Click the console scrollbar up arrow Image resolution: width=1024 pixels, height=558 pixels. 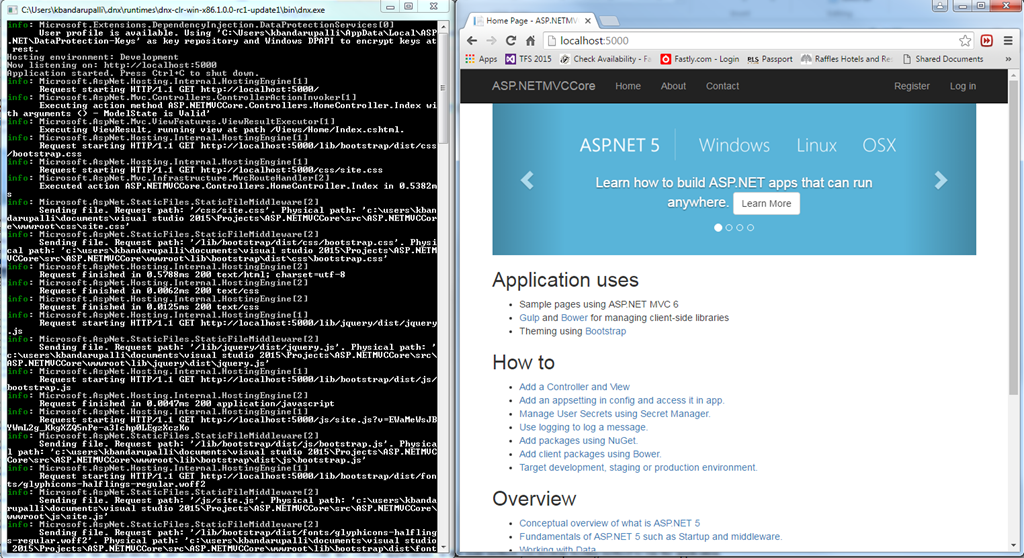pyautogui.click(x=443, y=27)
